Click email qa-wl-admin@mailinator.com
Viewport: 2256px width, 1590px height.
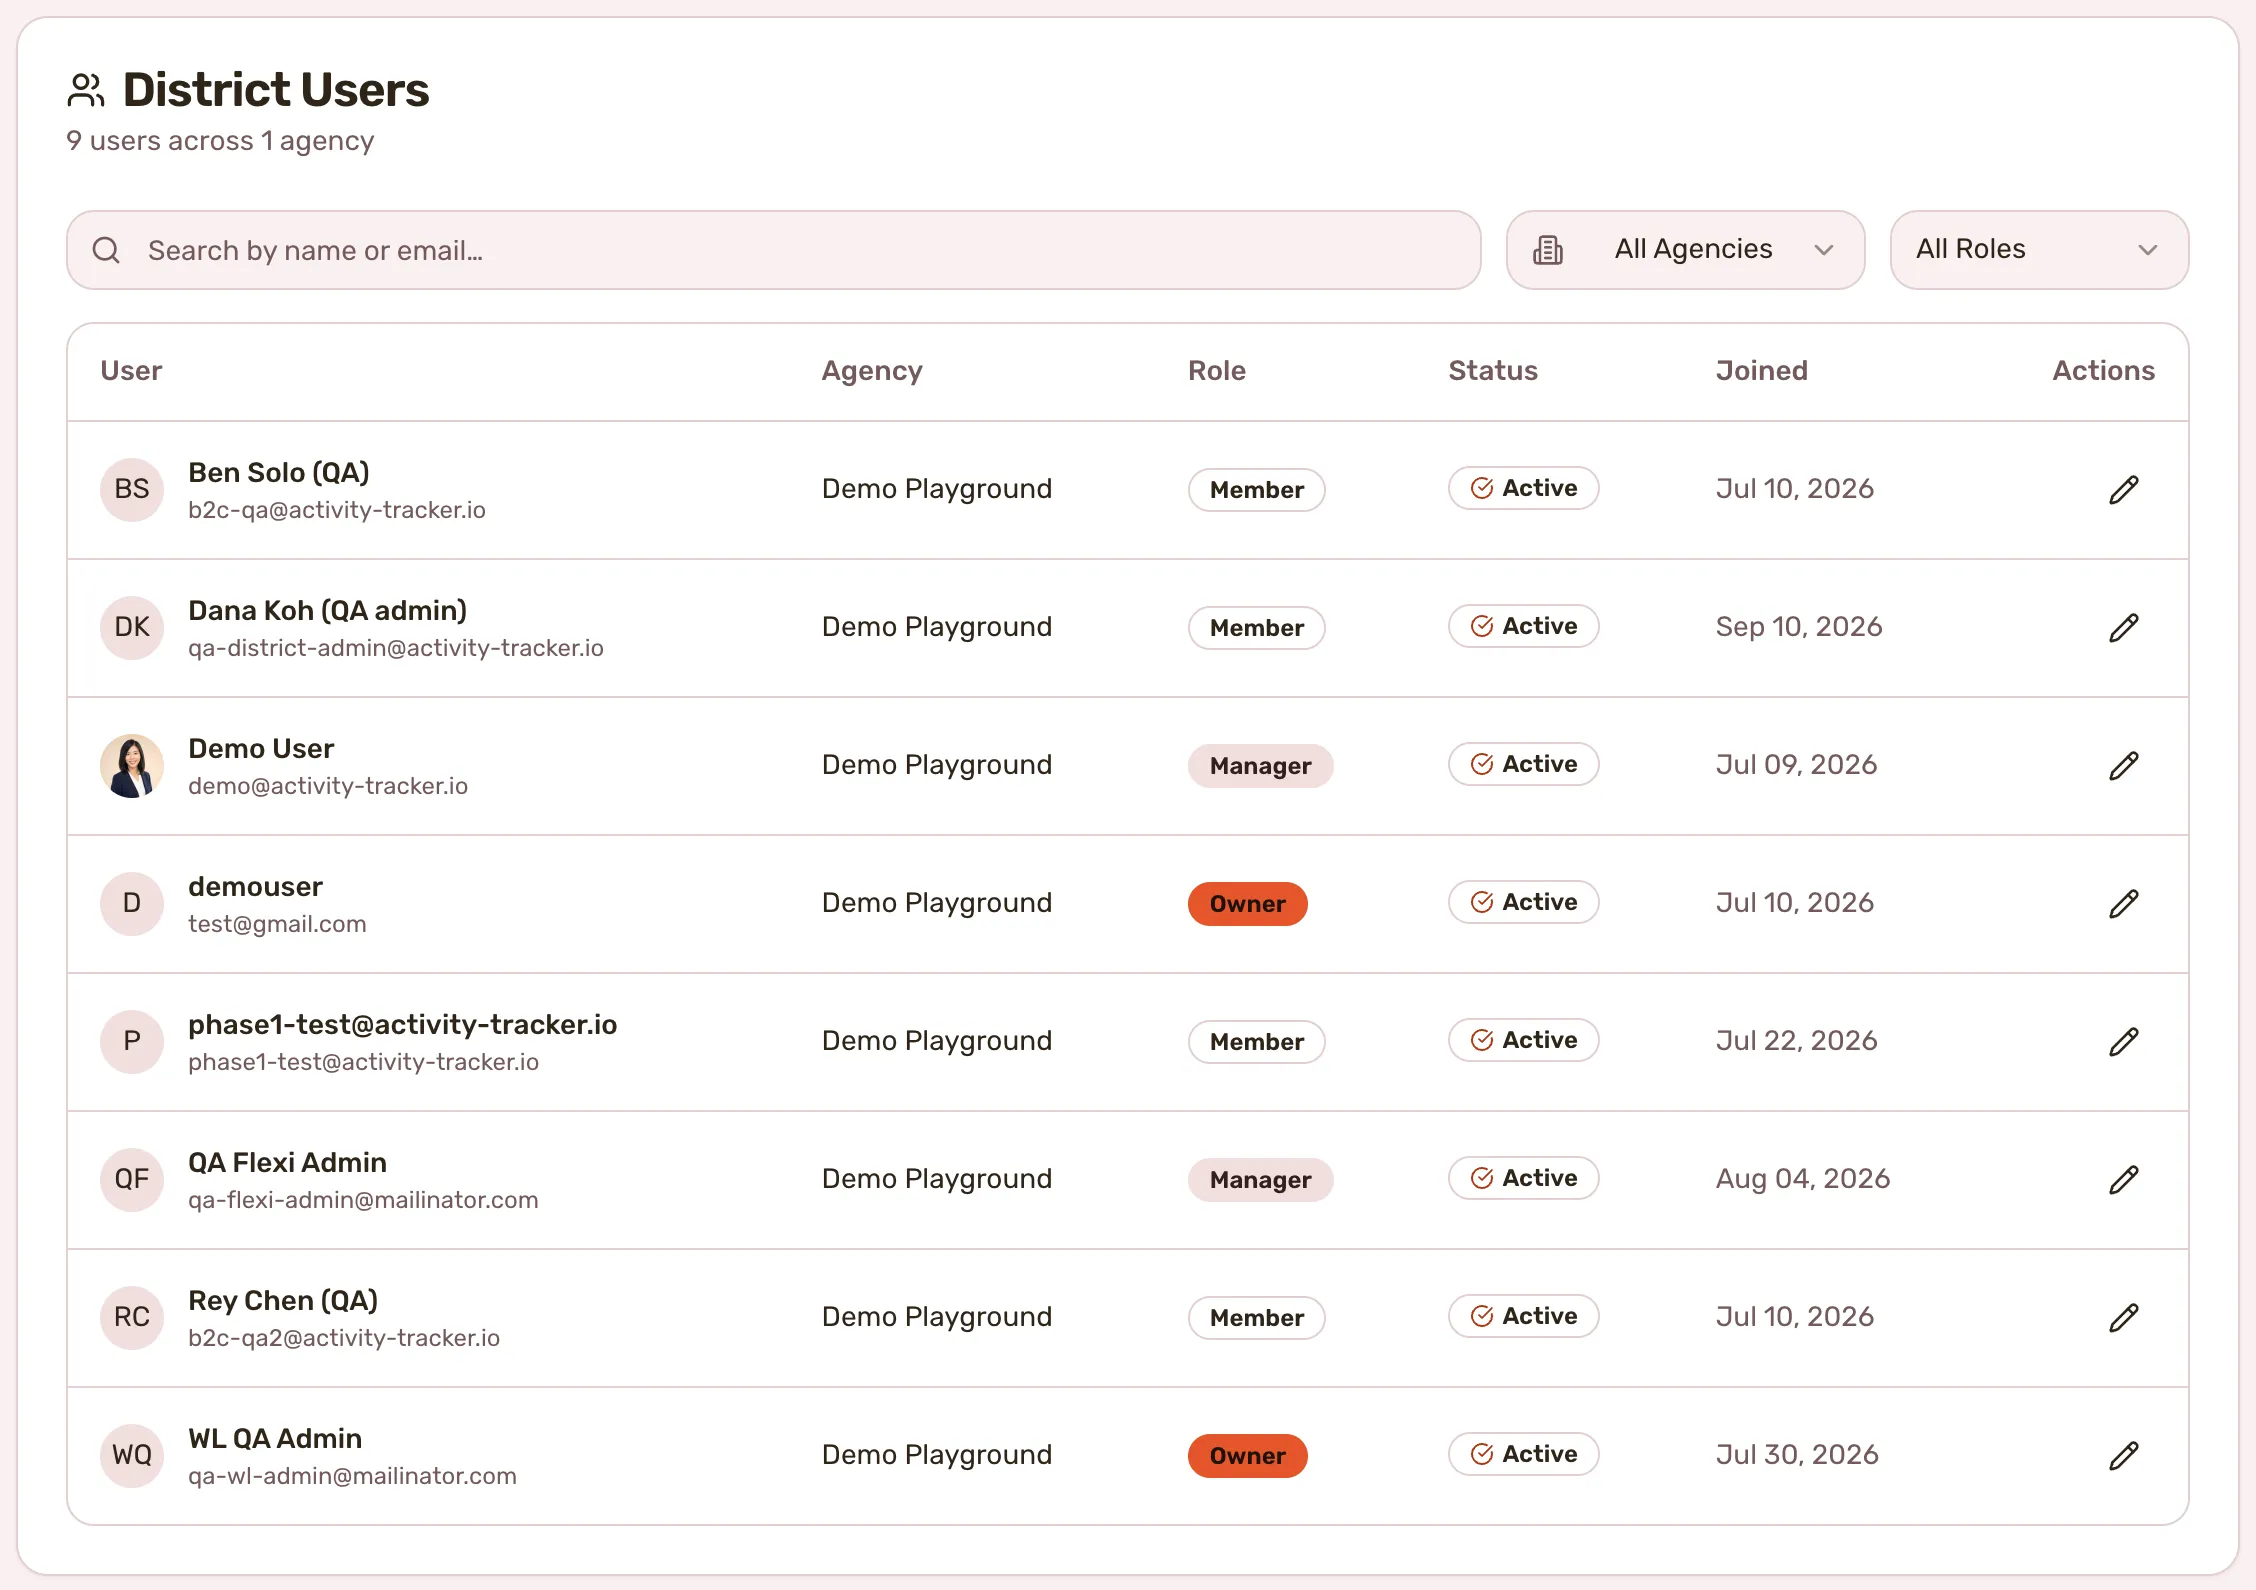(352, 1476)
